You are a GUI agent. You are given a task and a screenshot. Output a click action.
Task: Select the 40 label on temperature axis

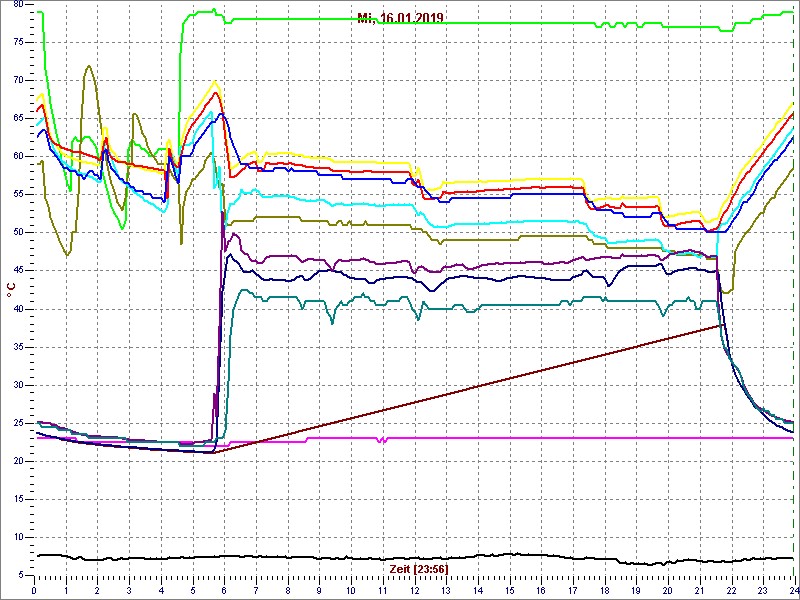[x=18, y=309]
